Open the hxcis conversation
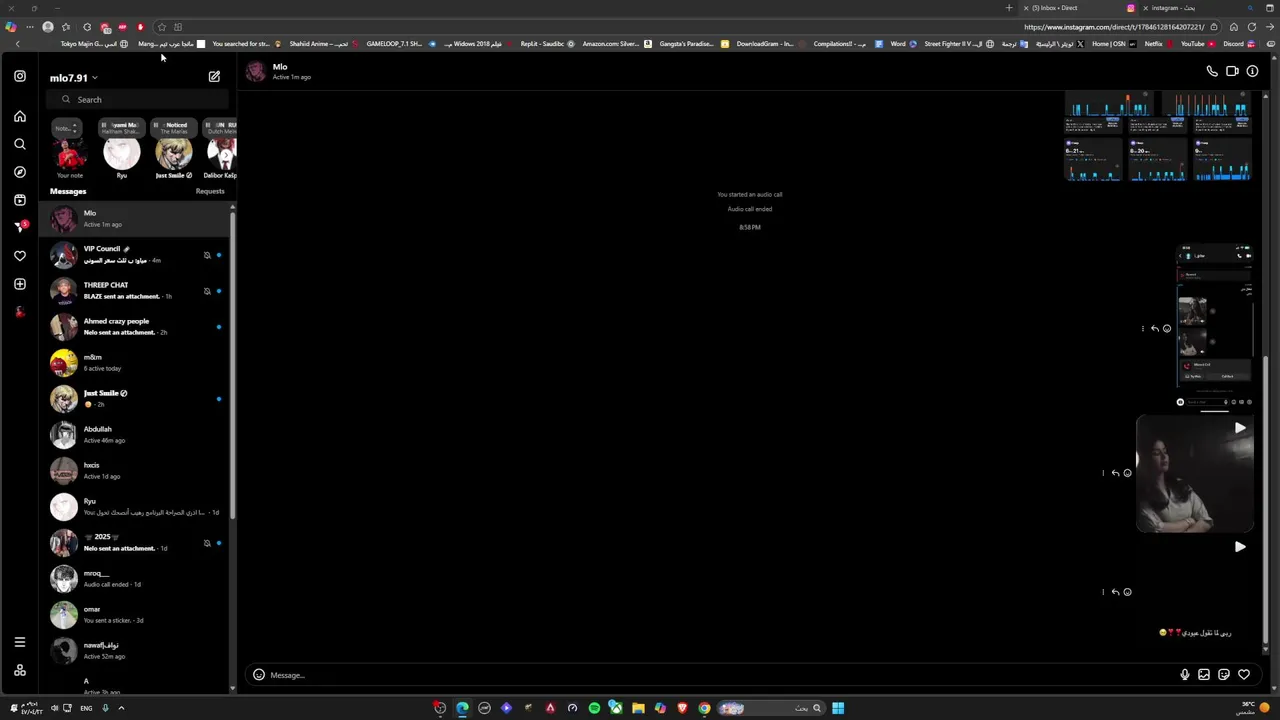Screen dimensions: 1280x720 [x=134, y=471]
